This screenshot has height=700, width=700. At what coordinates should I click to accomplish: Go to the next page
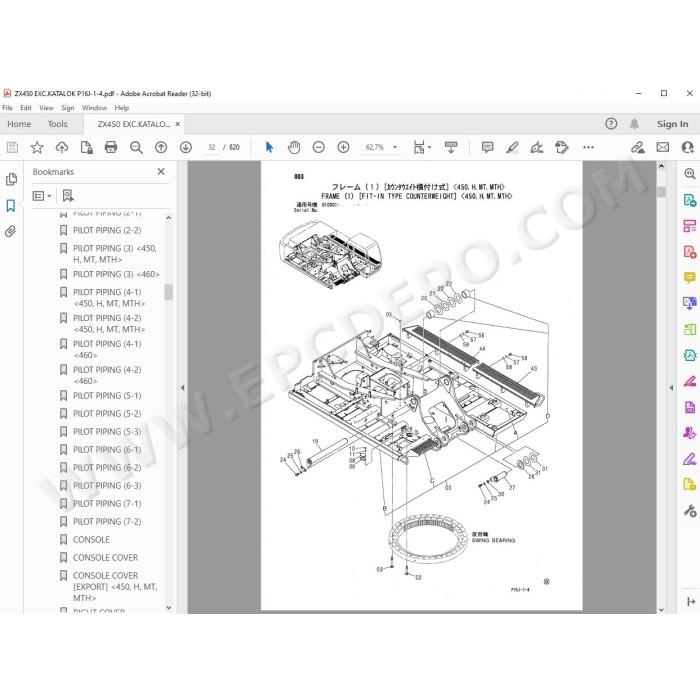click(x=186, y=147)
